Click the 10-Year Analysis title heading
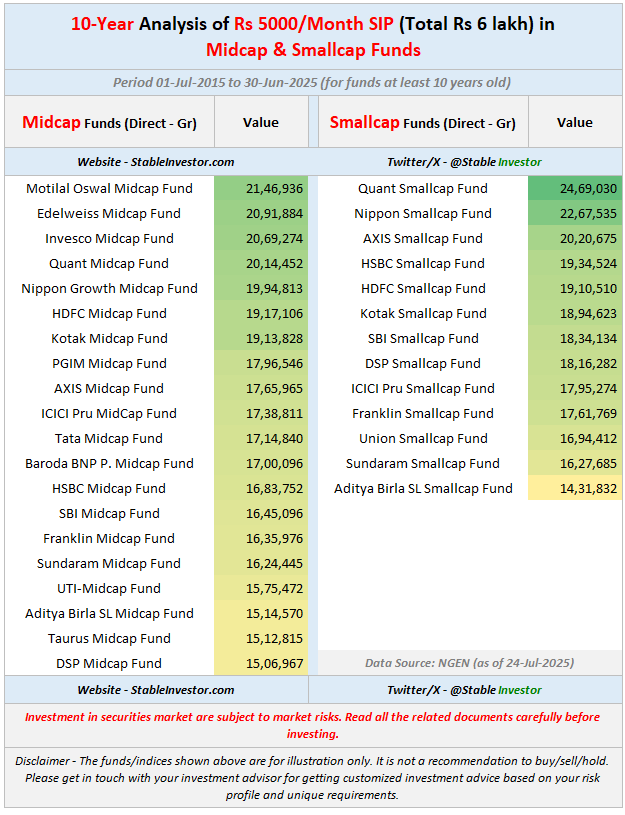The image size is (625, 815). click(312, 36)
